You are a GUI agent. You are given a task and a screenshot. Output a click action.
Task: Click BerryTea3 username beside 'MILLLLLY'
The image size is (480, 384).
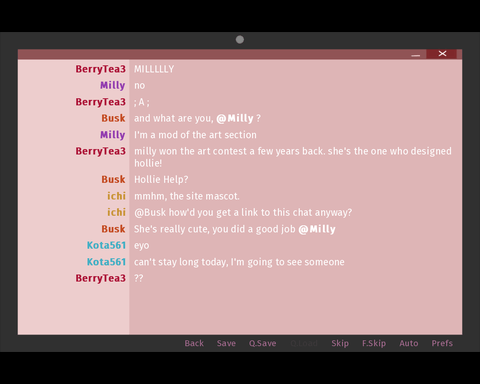coord(100,69)
